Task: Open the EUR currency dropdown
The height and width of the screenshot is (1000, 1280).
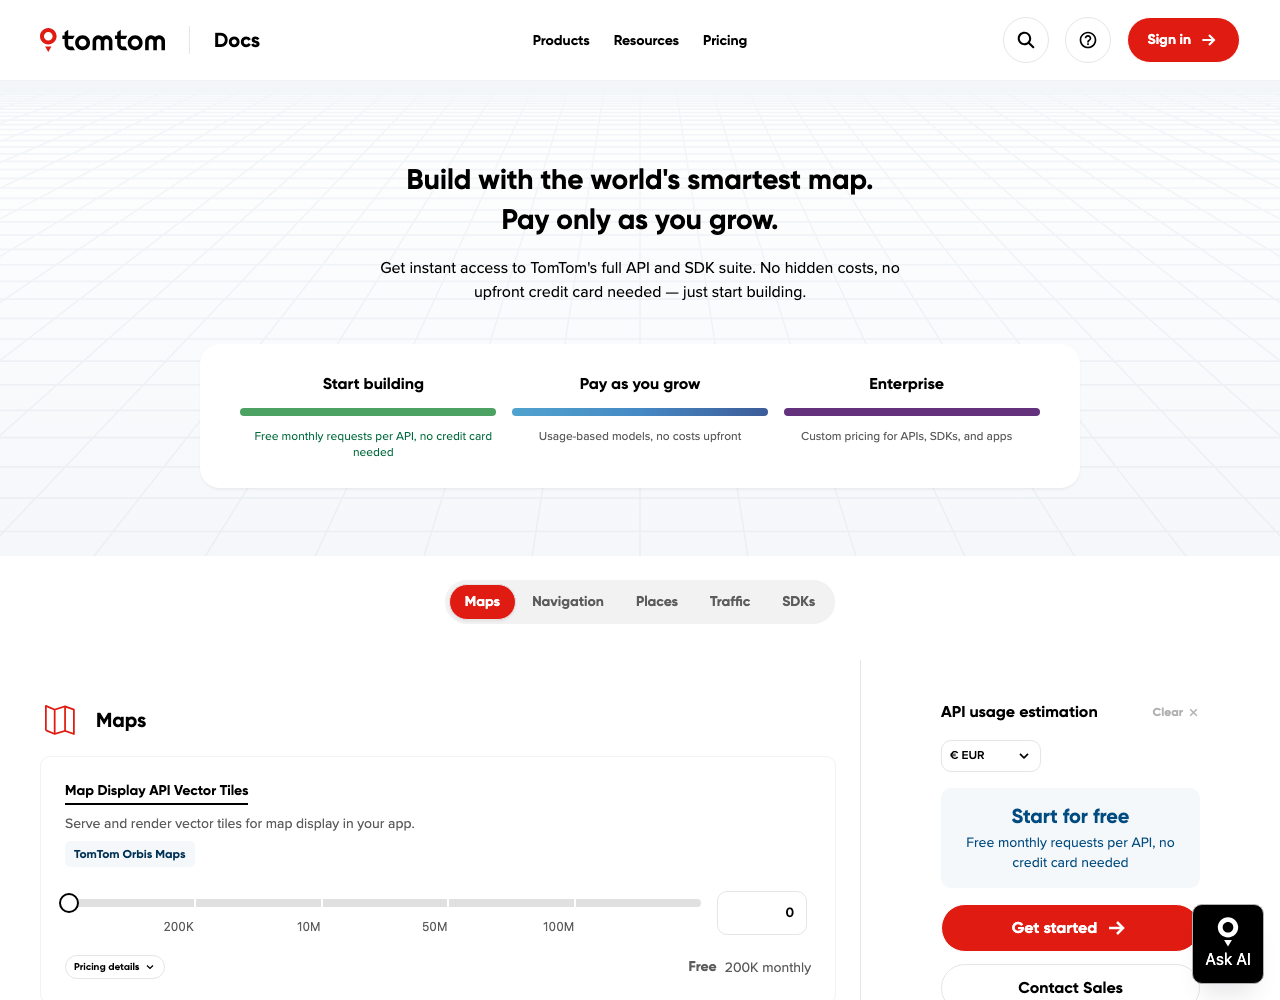Action: pos(990,756)
